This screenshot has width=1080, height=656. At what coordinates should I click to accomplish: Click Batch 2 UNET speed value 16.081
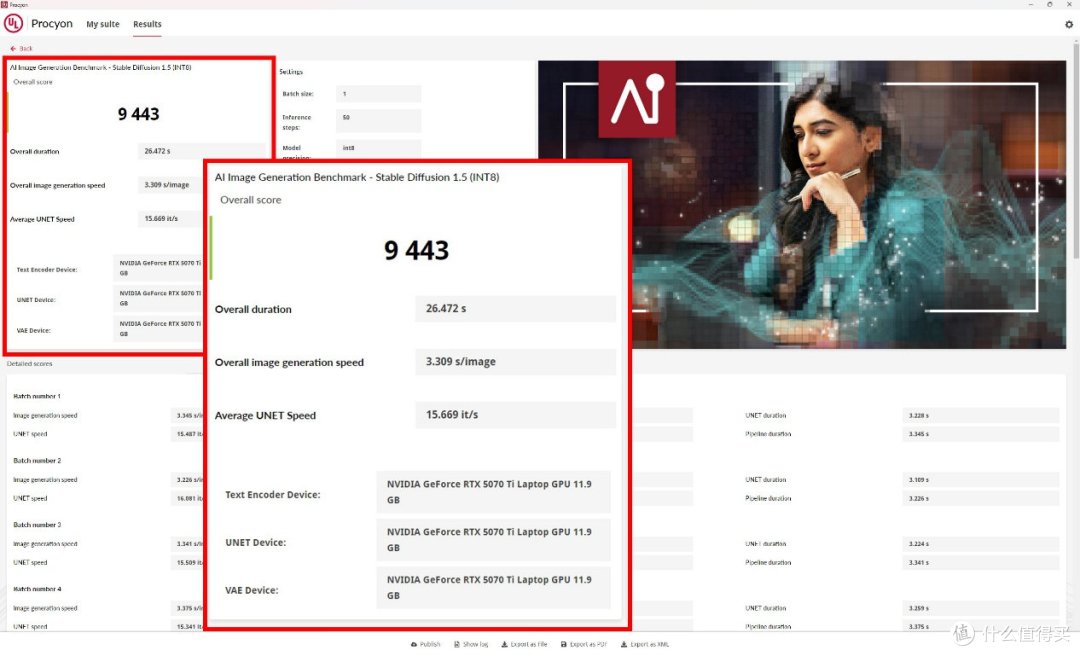(188, 498)
